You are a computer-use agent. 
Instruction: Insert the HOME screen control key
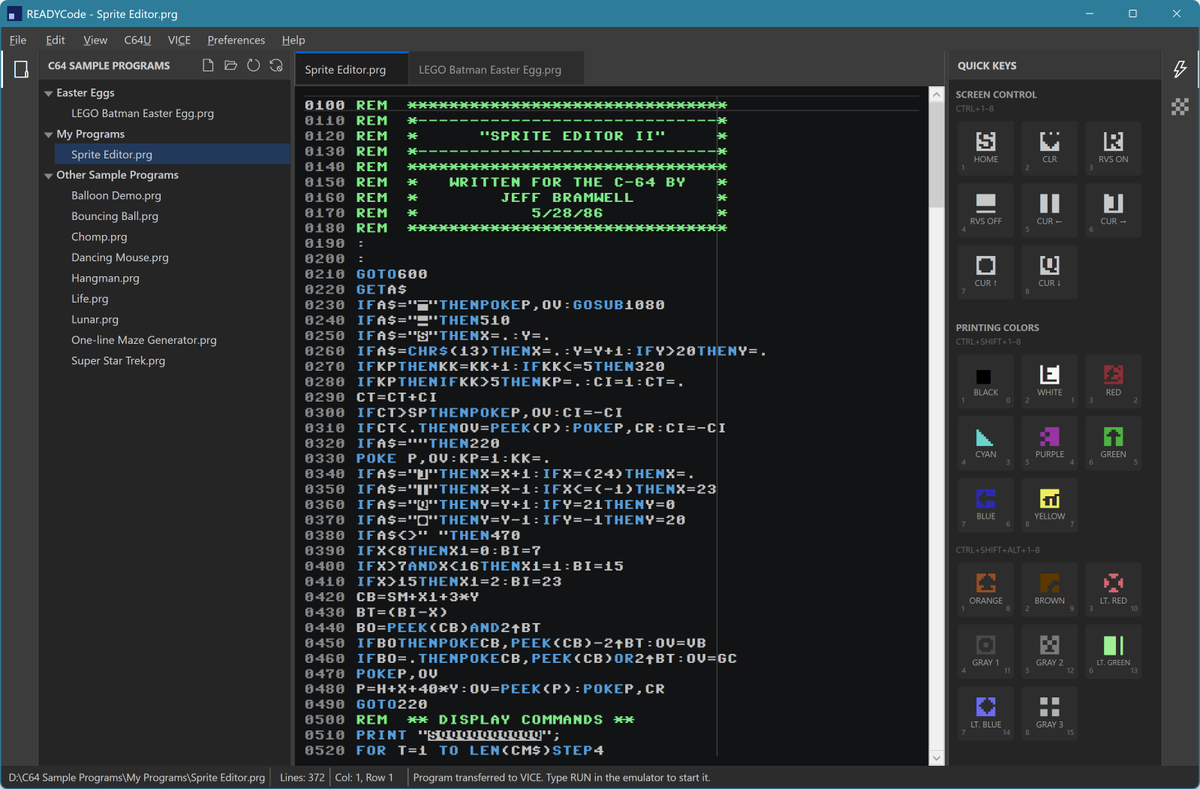(986, 149)
